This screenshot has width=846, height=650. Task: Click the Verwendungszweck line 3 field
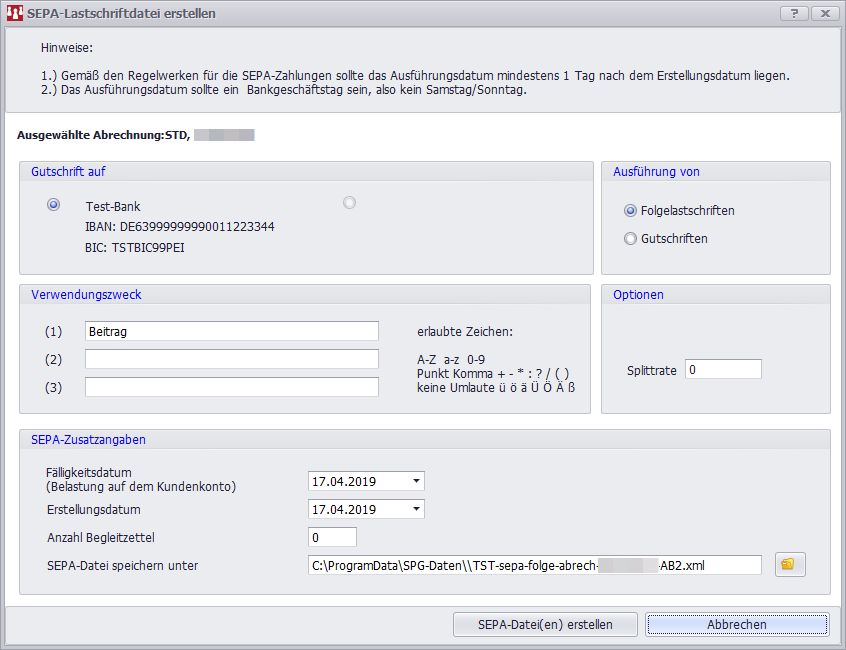[231, 387]
